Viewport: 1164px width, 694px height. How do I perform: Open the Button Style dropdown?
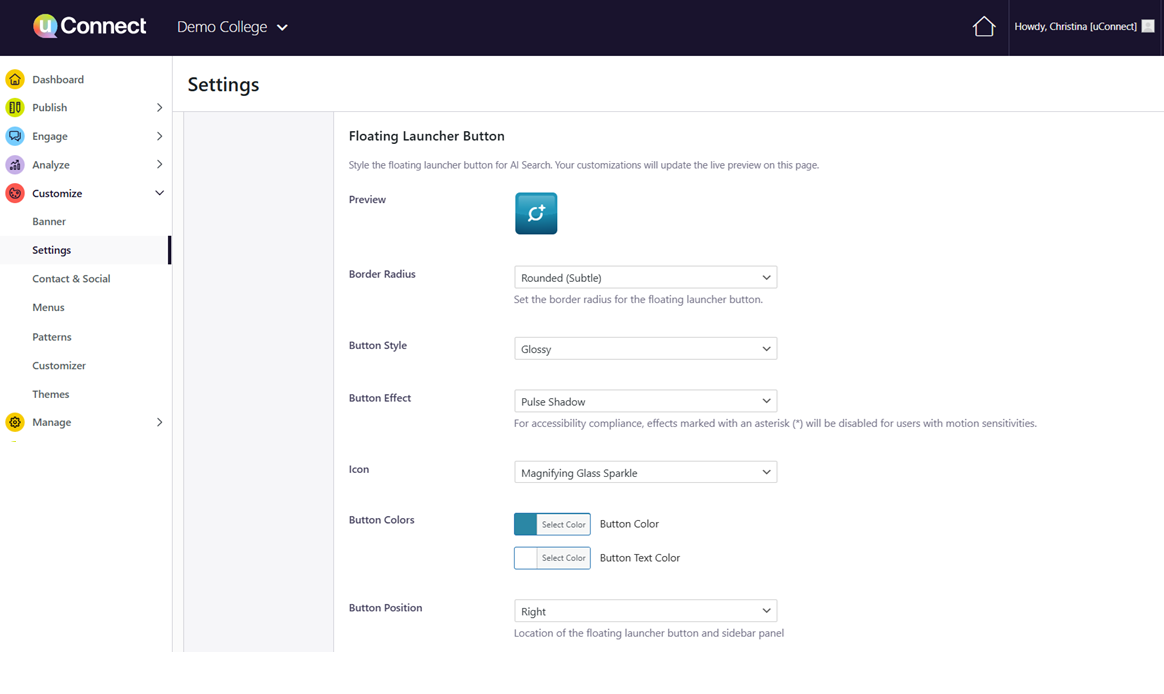click(x=645, y=349)
